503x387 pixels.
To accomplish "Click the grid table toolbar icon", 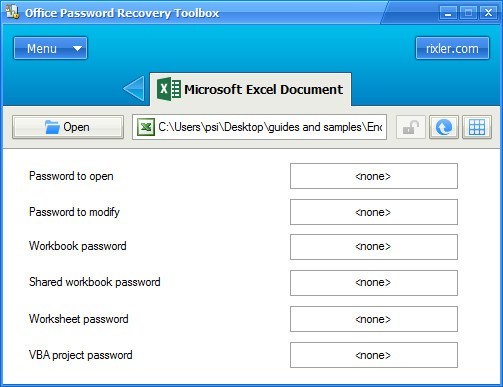I will pyautogui.click(x=477, y=127).
